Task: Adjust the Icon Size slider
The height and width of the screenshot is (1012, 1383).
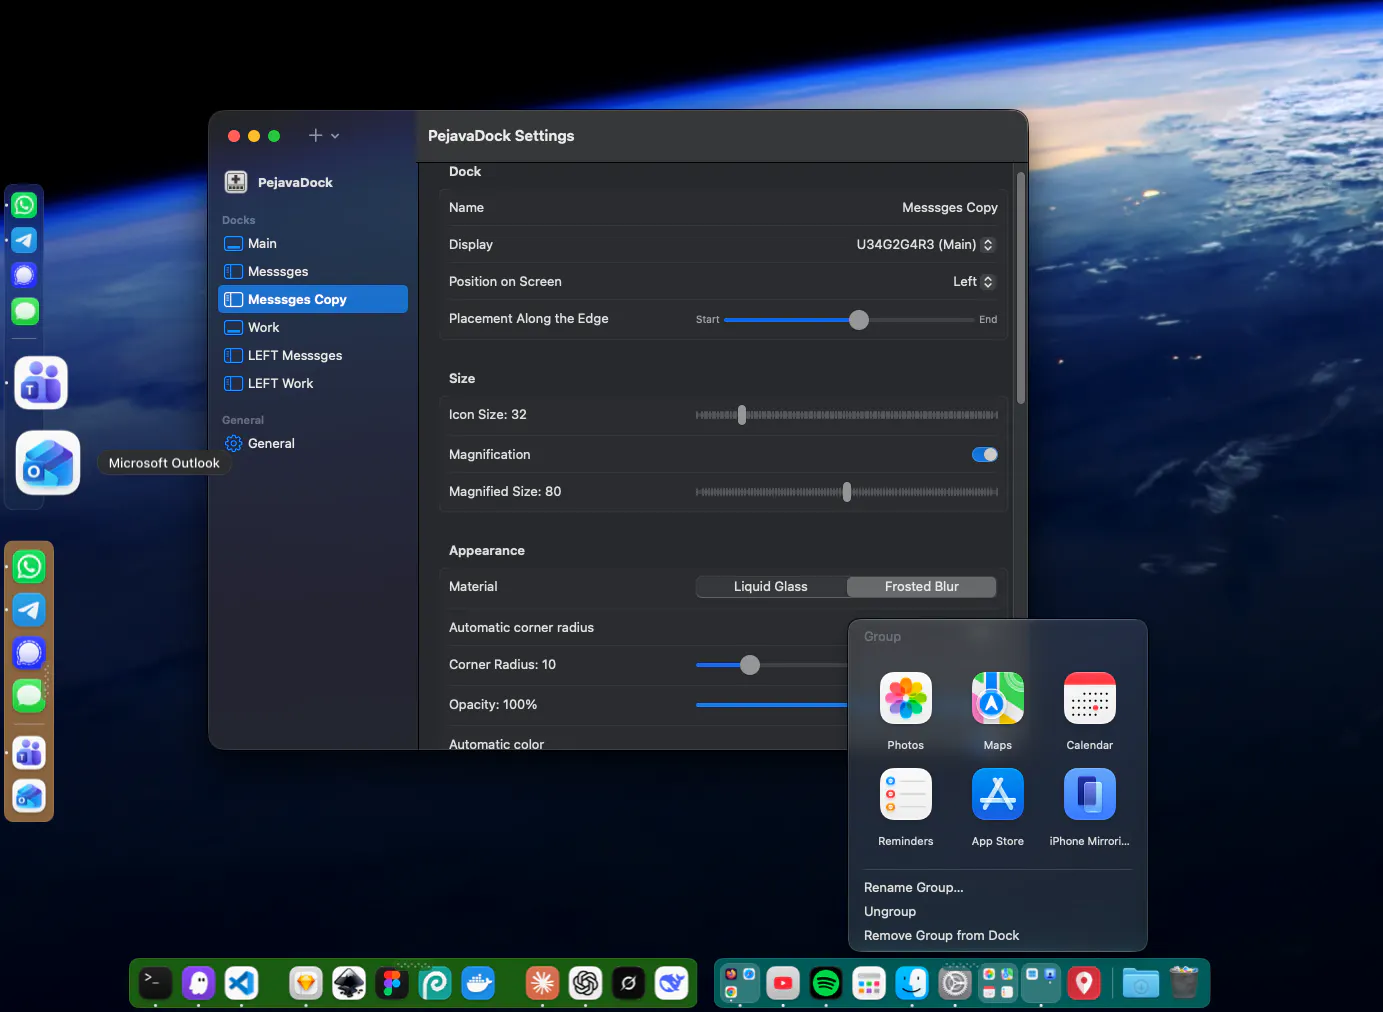Action: (x=847, y=415)
